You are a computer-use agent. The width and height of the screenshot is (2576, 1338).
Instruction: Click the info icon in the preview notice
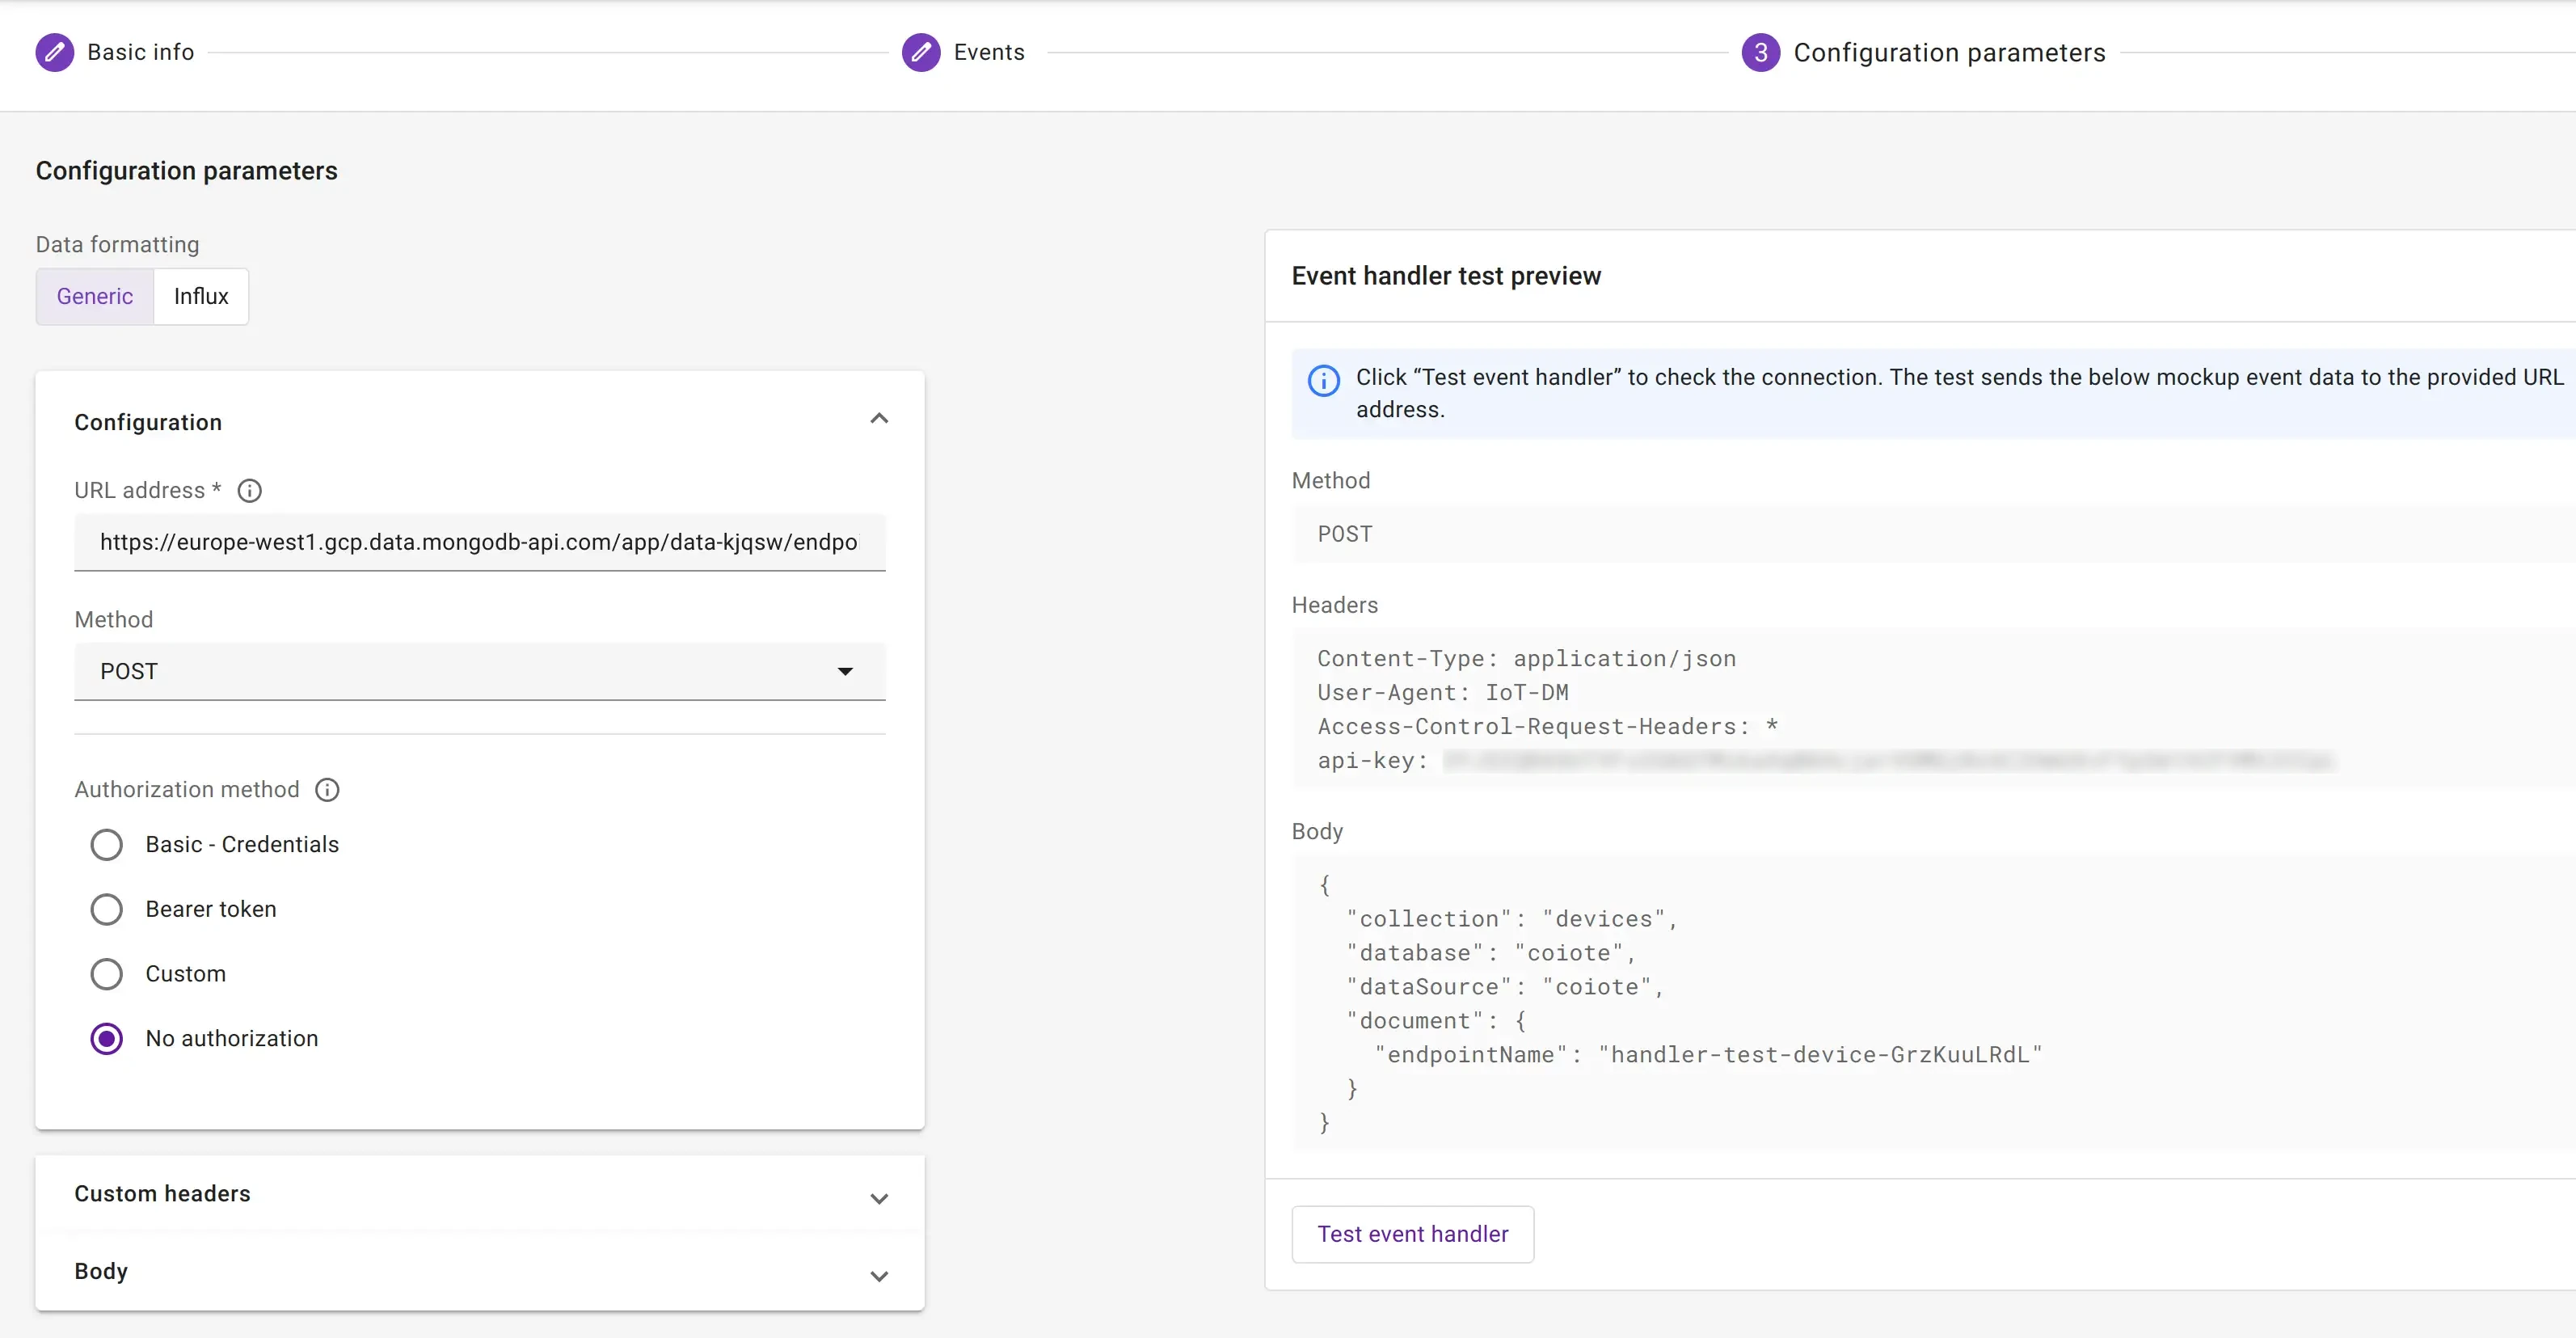pos(1323,380)
